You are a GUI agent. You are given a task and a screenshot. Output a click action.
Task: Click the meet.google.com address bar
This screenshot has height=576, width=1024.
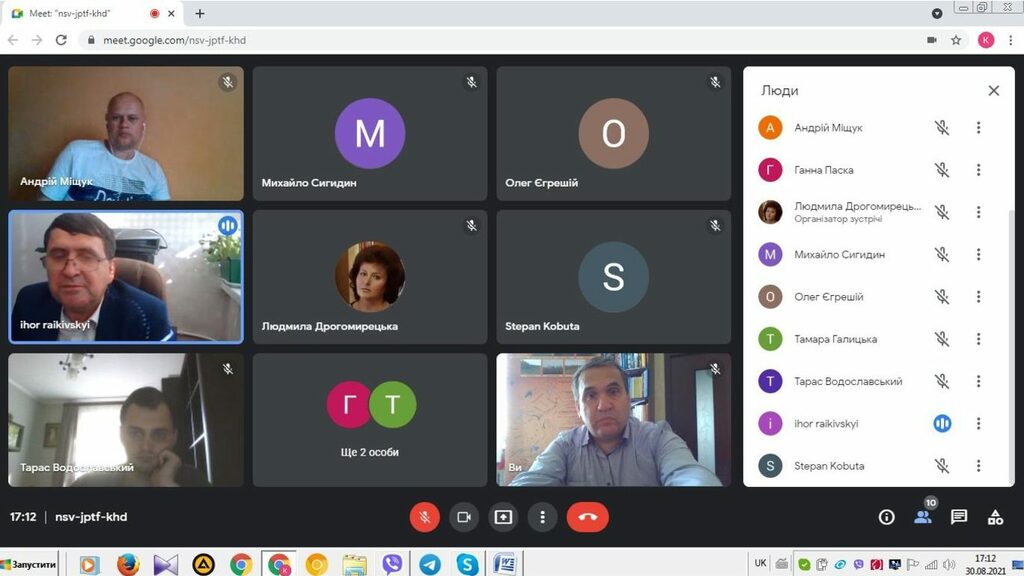(500, 40)
